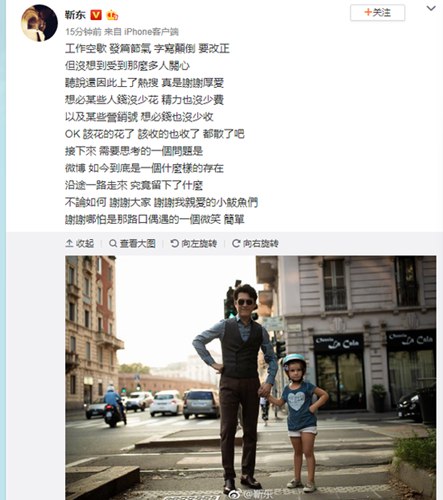Image resolution: width=443 pixels, height=500 pixels.
Task: Expand the post options chevron menu
Action: coord(431,8)
